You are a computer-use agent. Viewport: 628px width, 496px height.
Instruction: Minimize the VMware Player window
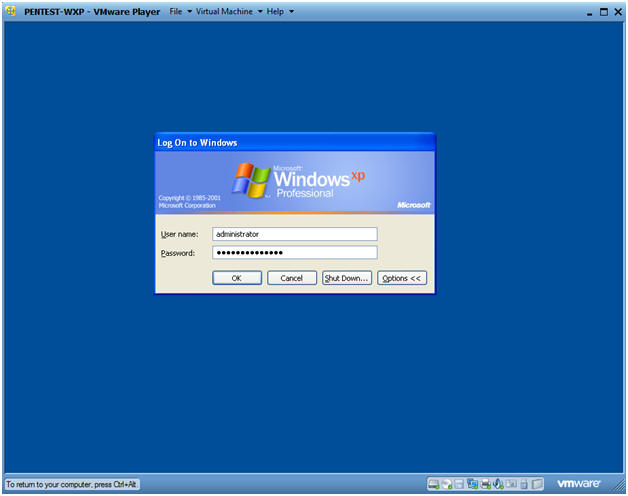(x=589, y=12)
